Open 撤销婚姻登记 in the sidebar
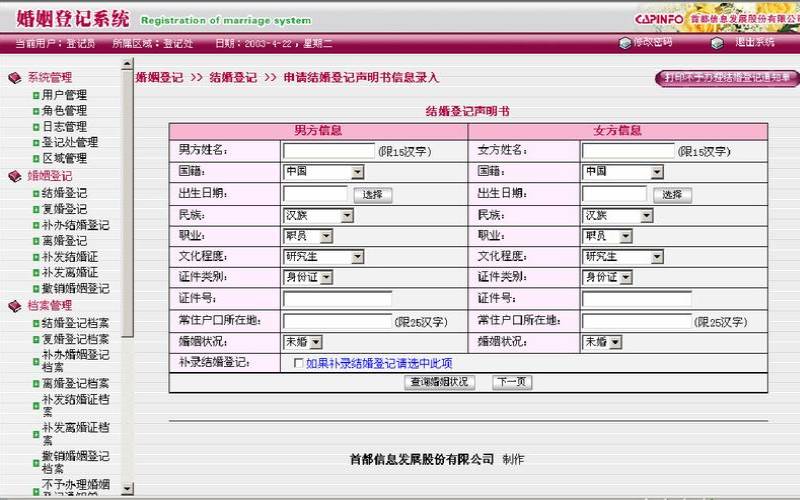 click(x=76, y=289)
